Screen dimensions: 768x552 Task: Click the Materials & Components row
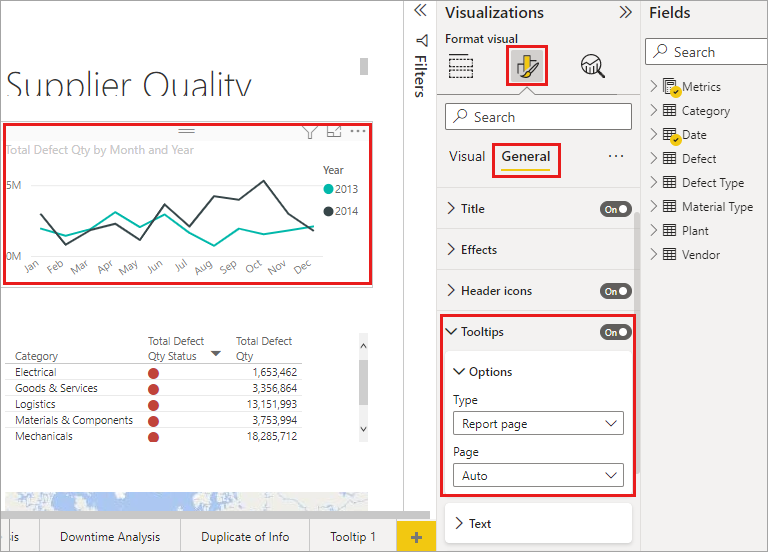(x=153, y=420)
